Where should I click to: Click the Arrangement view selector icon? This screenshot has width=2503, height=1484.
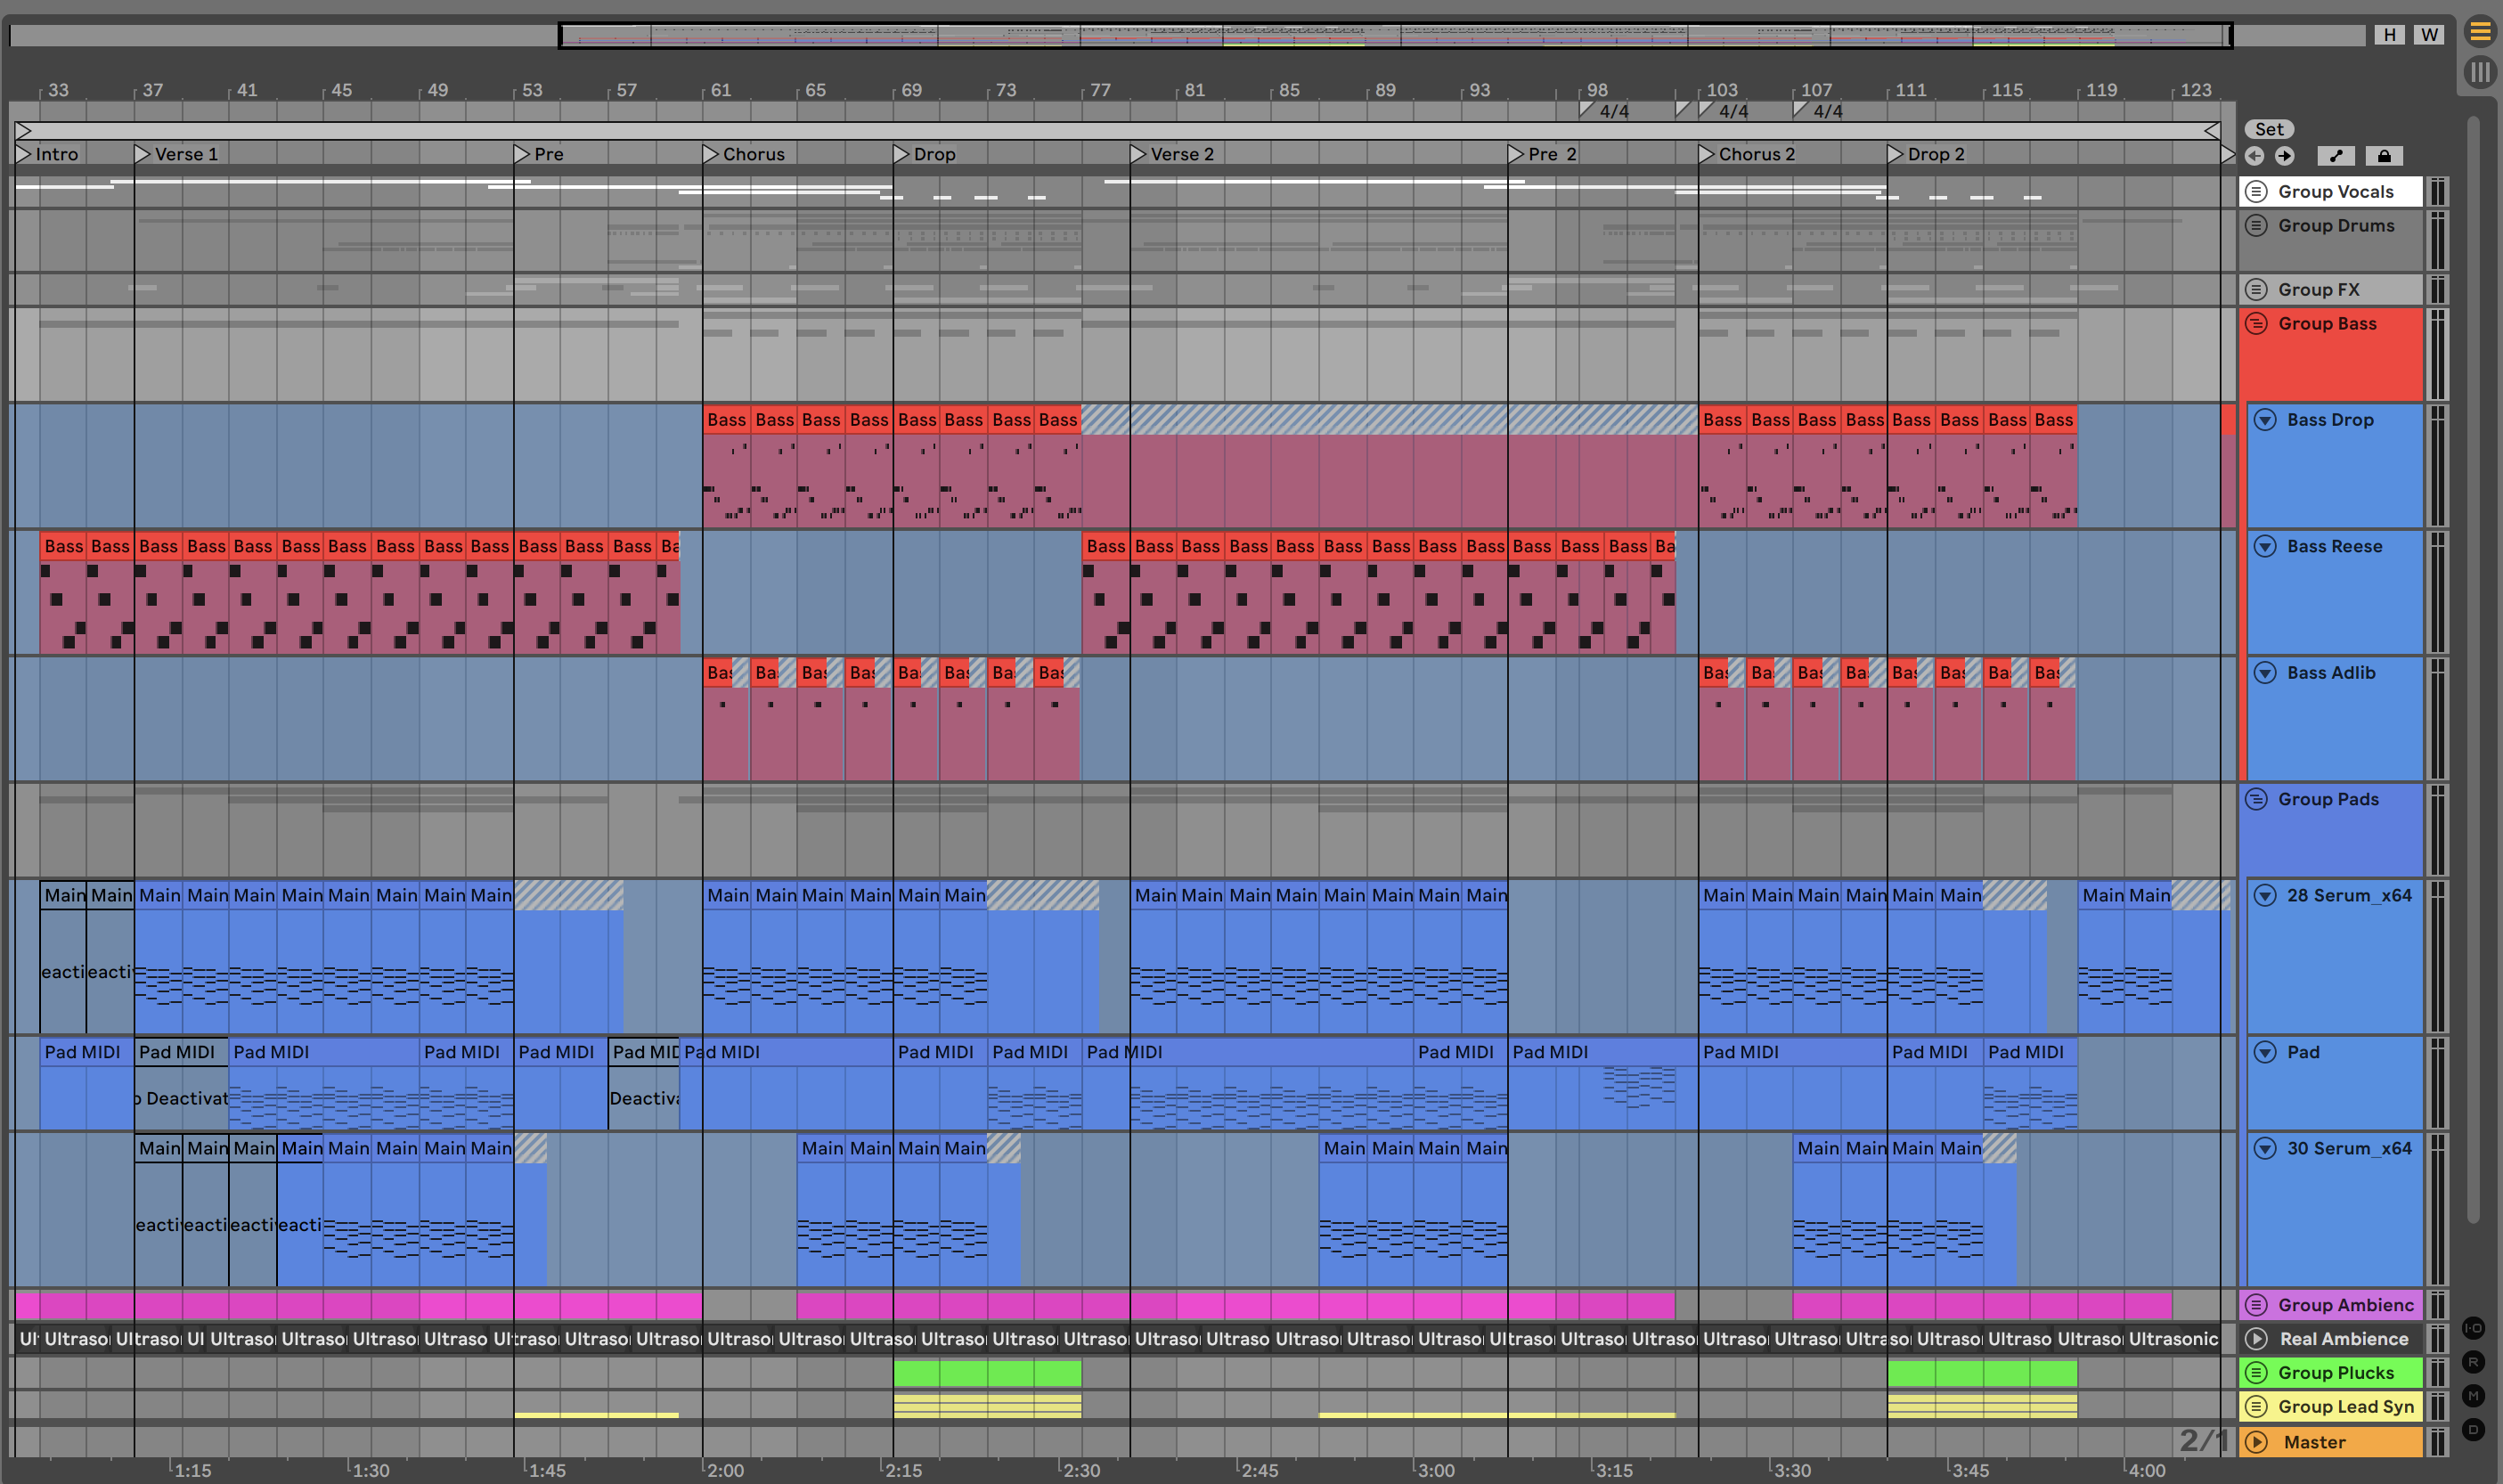tap(2480, 33)
